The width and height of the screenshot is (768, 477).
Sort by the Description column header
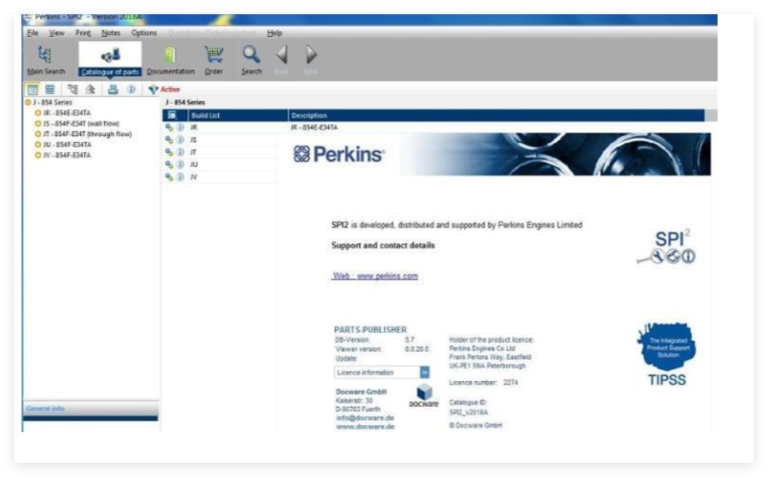coord(496,116)
